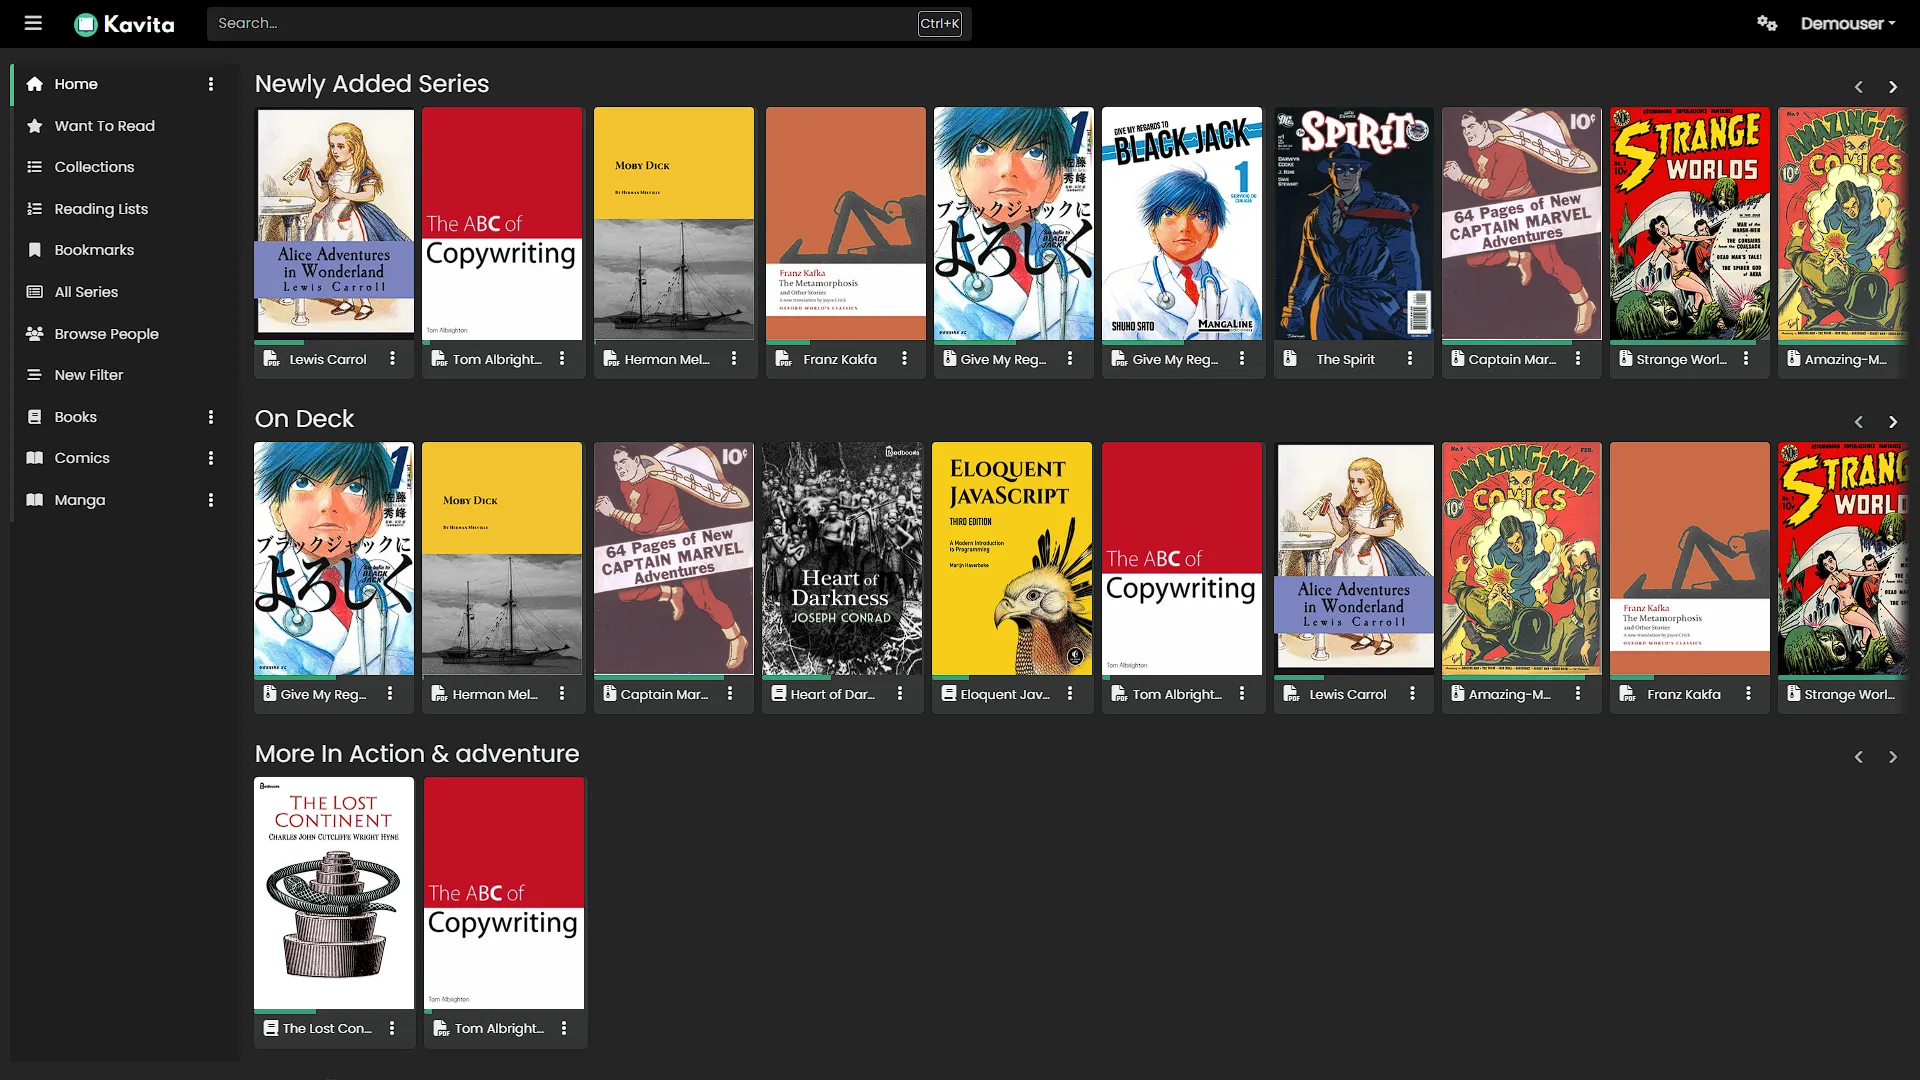Open Tom Albright On Deck card menu
This screenshot has height=1080, width=1920.
coord(1242,693)
